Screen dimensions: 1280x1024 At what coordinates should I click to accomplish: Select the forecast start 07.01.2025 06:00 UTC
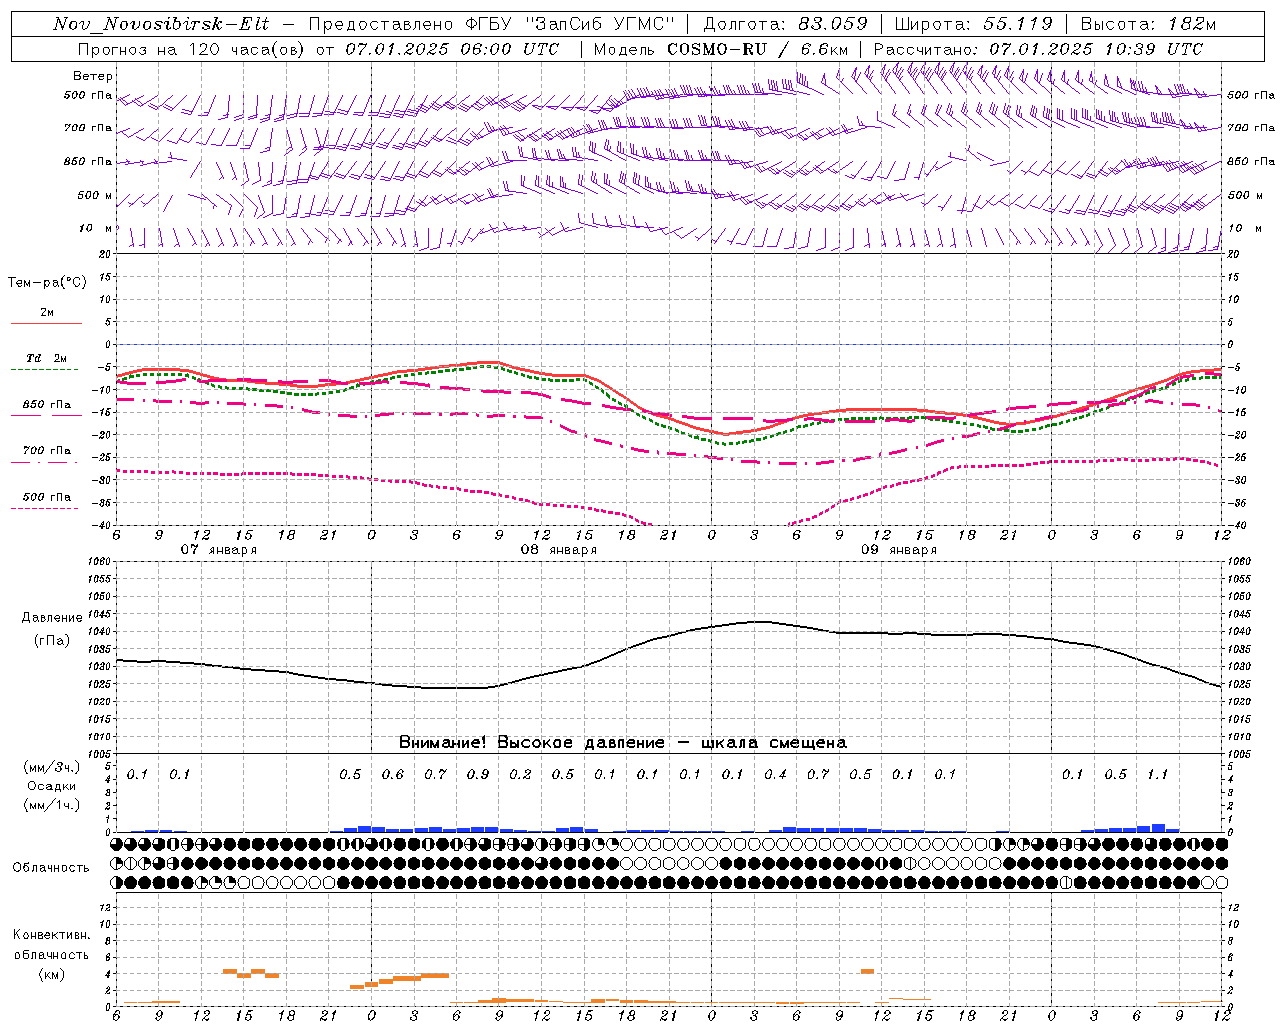(452, 49)
